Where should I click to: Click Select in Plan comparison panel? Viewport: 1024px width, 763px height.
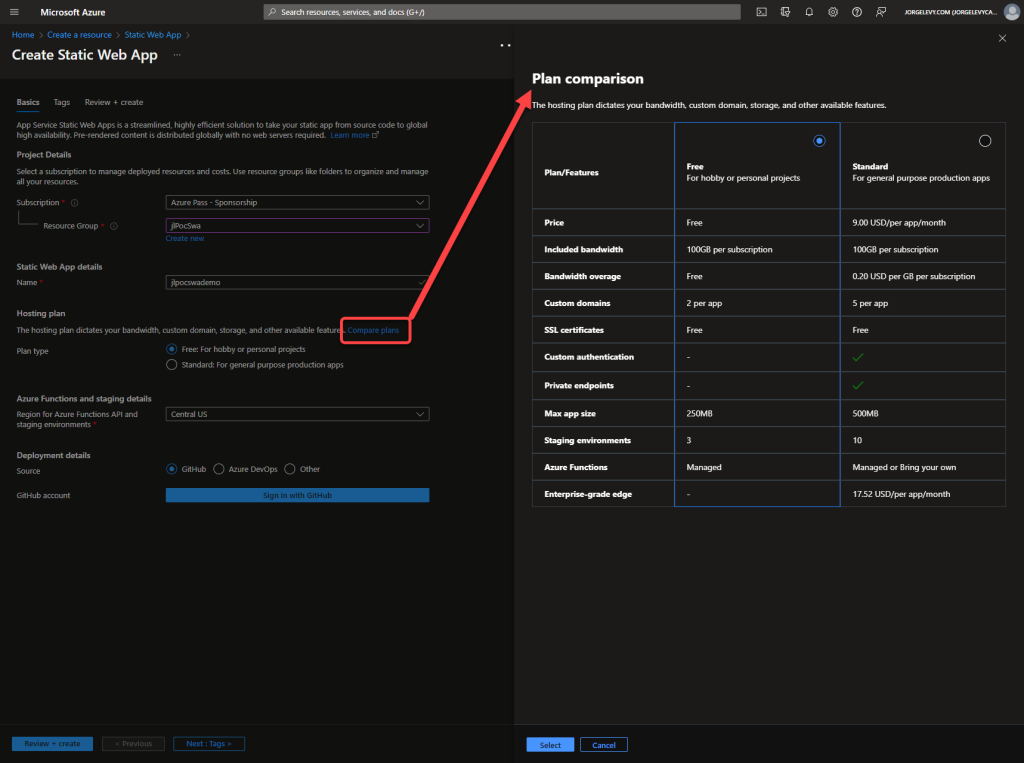pos(550,745)
